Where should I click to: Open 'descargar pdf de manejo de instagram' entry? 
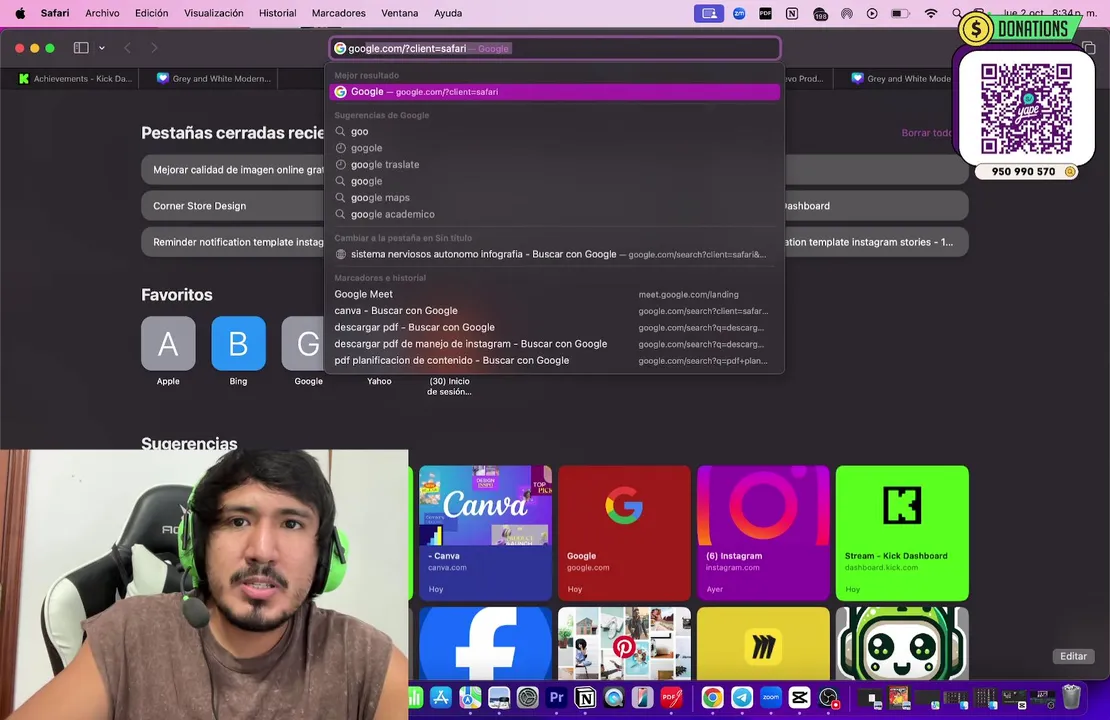pyautogui.click(x=555, y=344)
